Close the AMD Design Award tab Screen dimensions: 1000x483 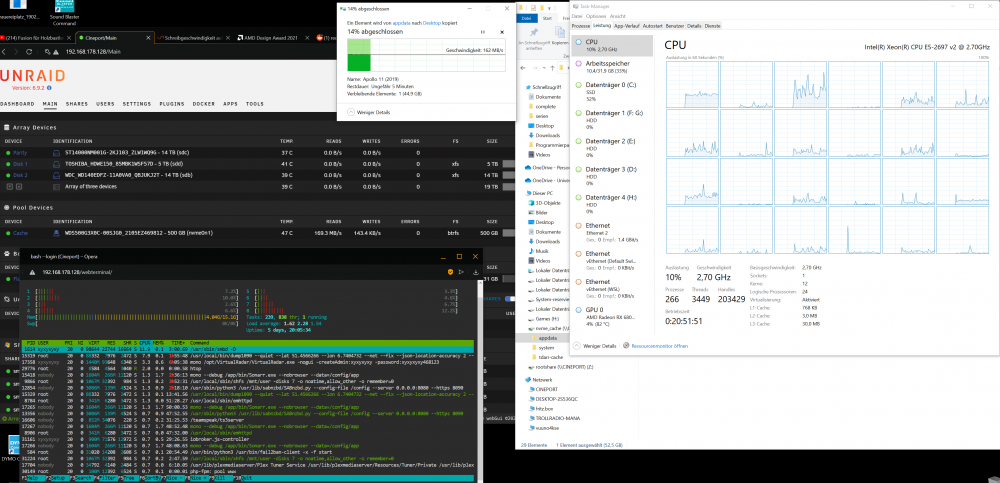(x=309, y=38)
